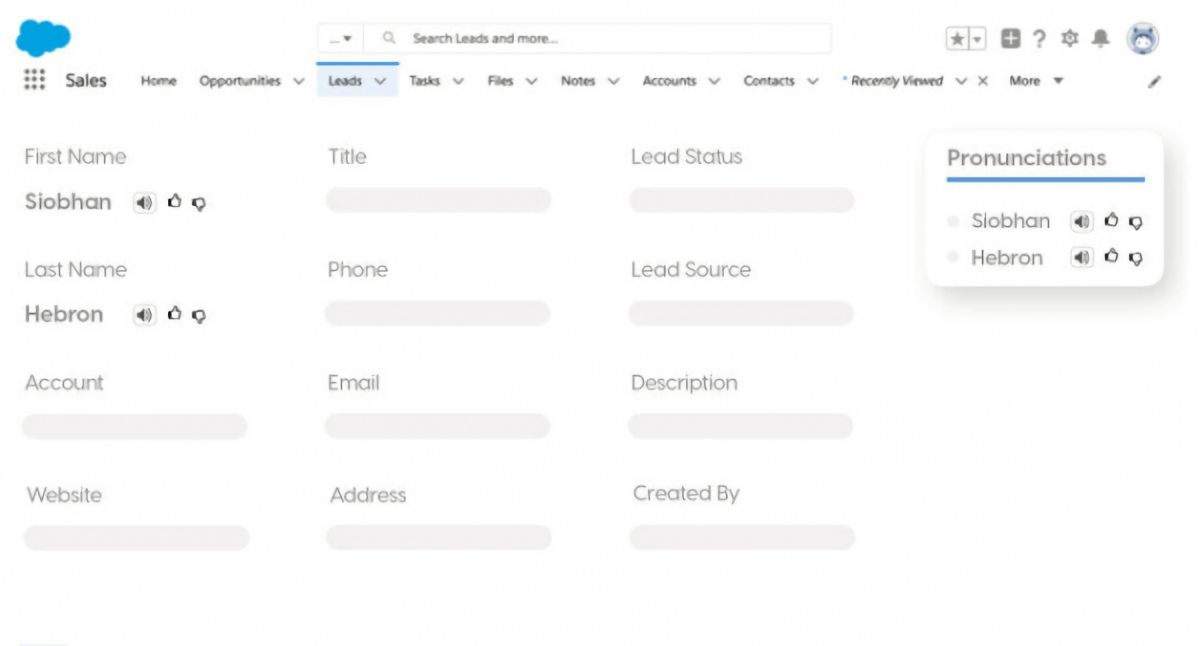This screenshot has width=1200, height=646.
Task: Play Hebron audio in Pronunciations panel
Action: (x=1081, y=258)
